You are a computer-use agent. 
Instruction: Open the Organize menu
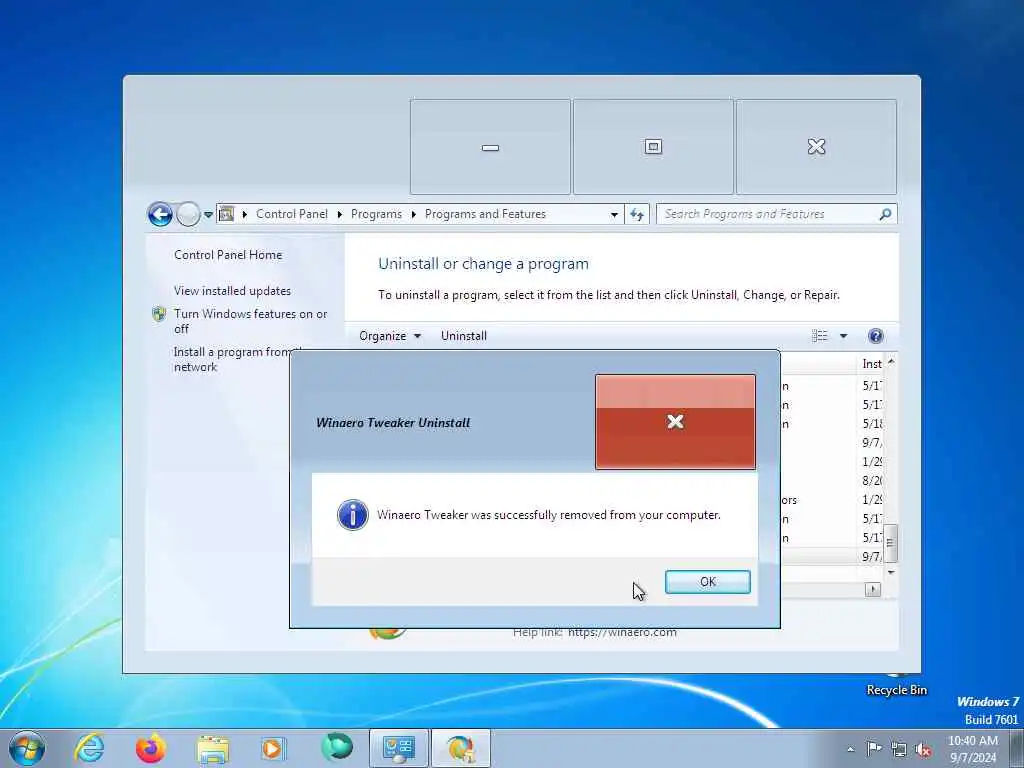[x=390, y=336]
